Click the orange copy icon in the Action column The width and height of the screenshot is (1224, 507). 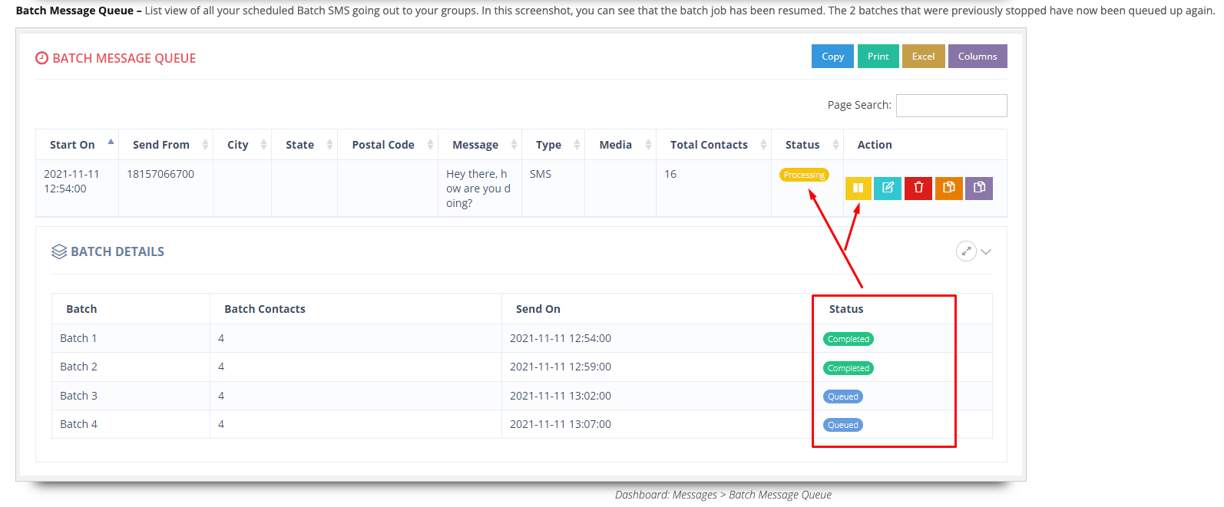[949, 187]
